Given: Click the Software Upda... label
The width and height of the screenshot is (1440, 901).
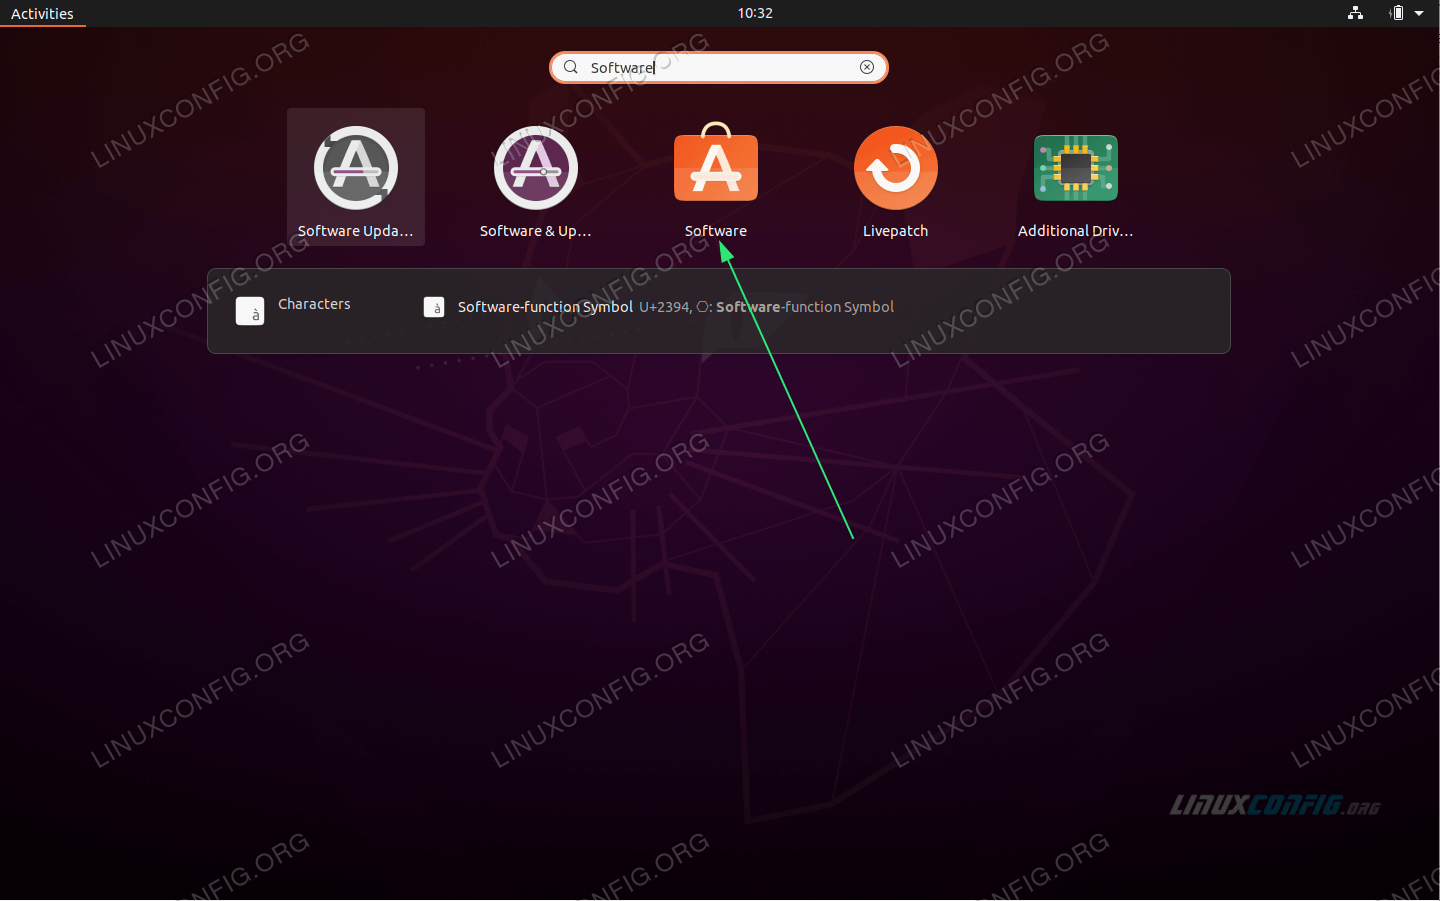Looking at the screenshot, I should coord(355,231).
